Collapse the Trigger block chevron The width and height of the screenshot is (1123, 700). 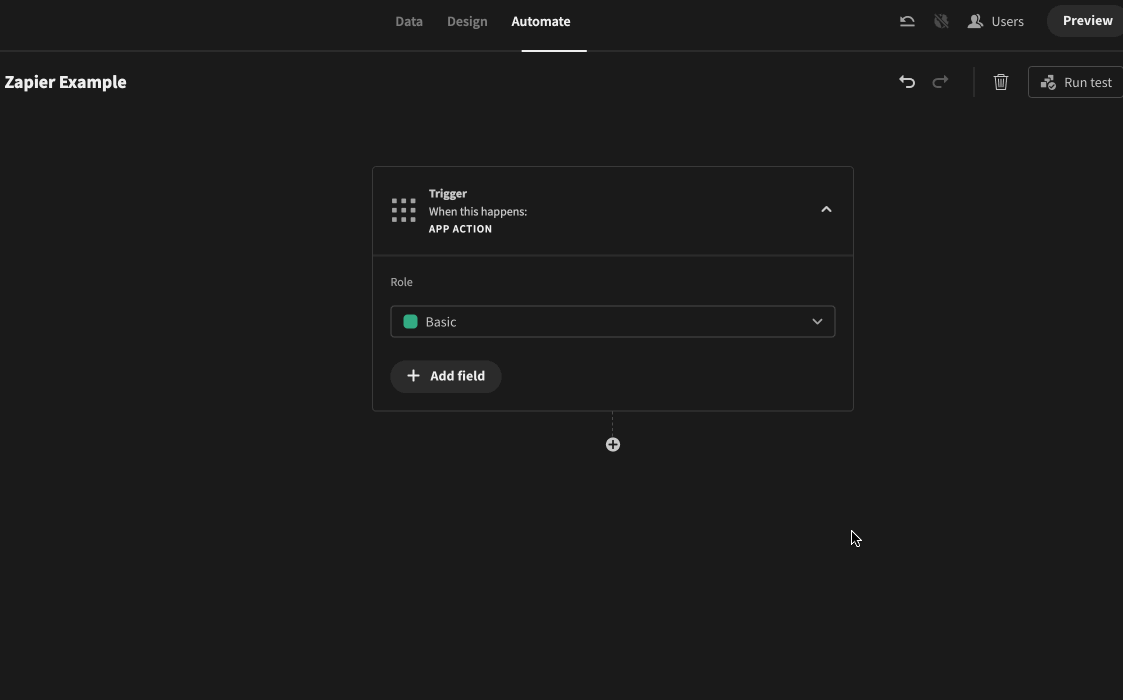826,209
